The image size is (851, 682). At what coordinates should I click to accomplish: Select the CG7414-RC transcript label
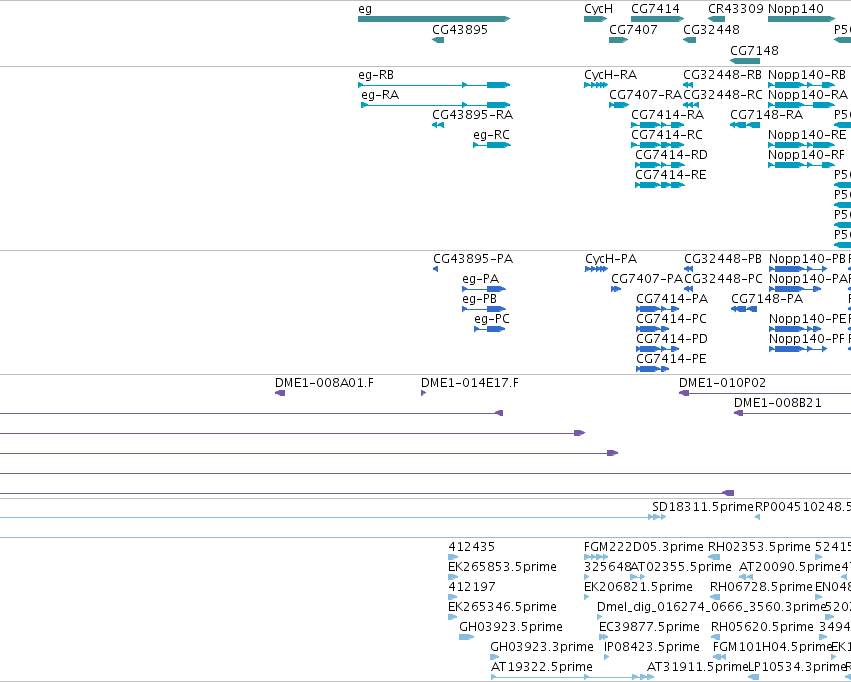click(x=666, y=135)
